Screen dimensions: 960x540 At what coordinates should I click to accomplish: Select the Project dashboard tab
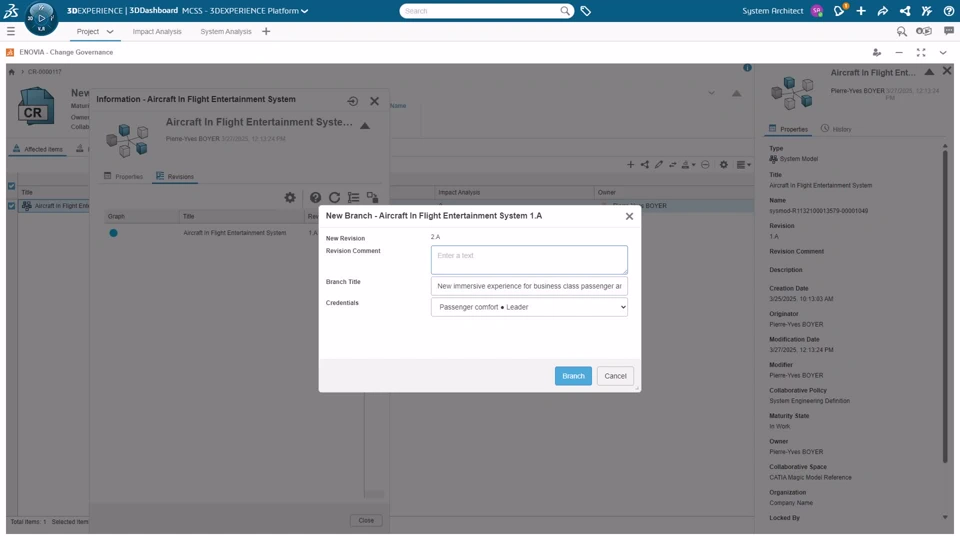point(88,31)
